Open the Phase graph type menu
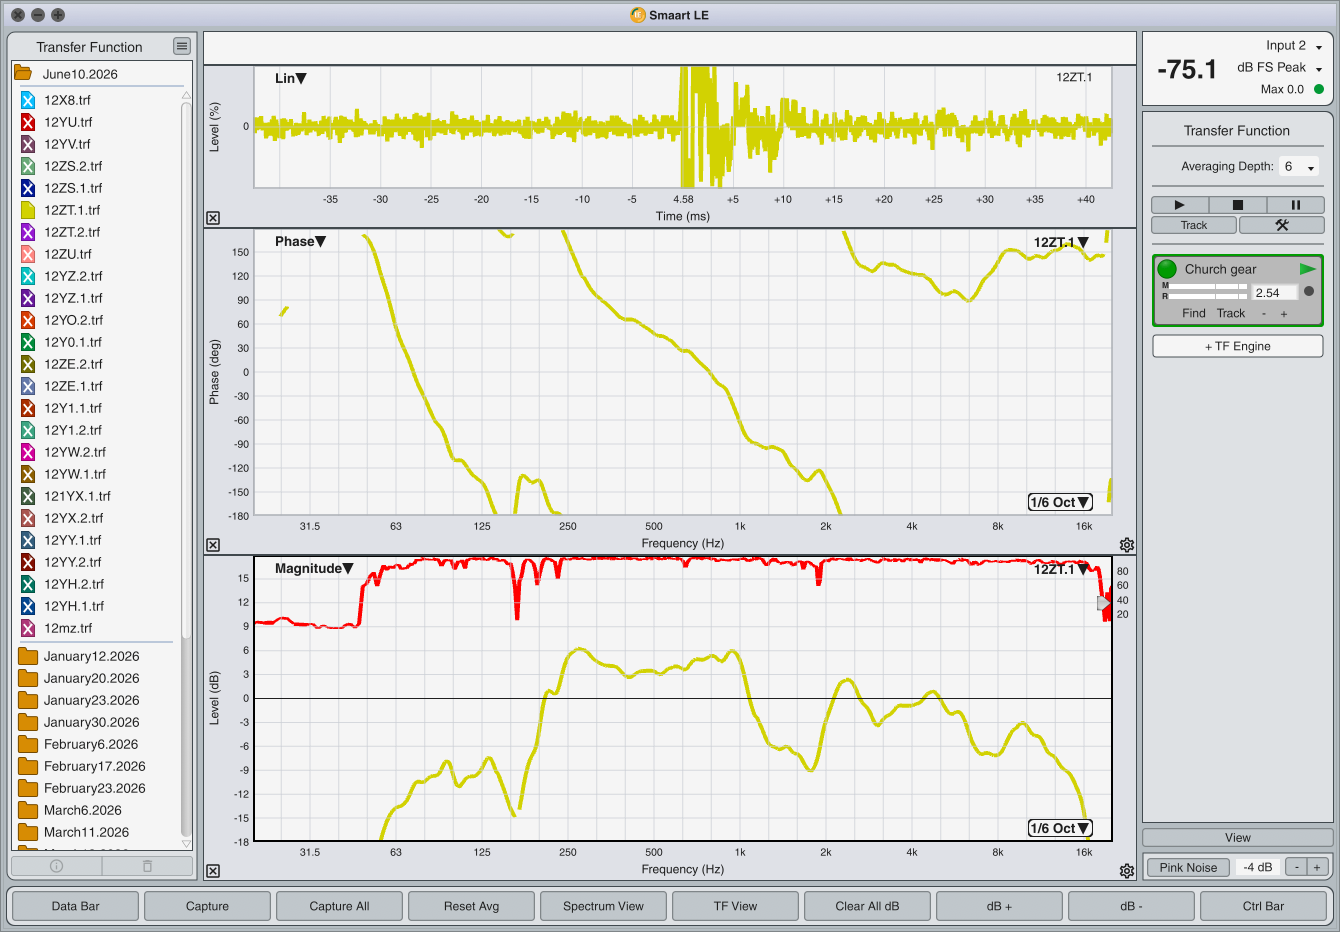The width and height of the screenshot is (1340, 932). [x=301, y=241]
